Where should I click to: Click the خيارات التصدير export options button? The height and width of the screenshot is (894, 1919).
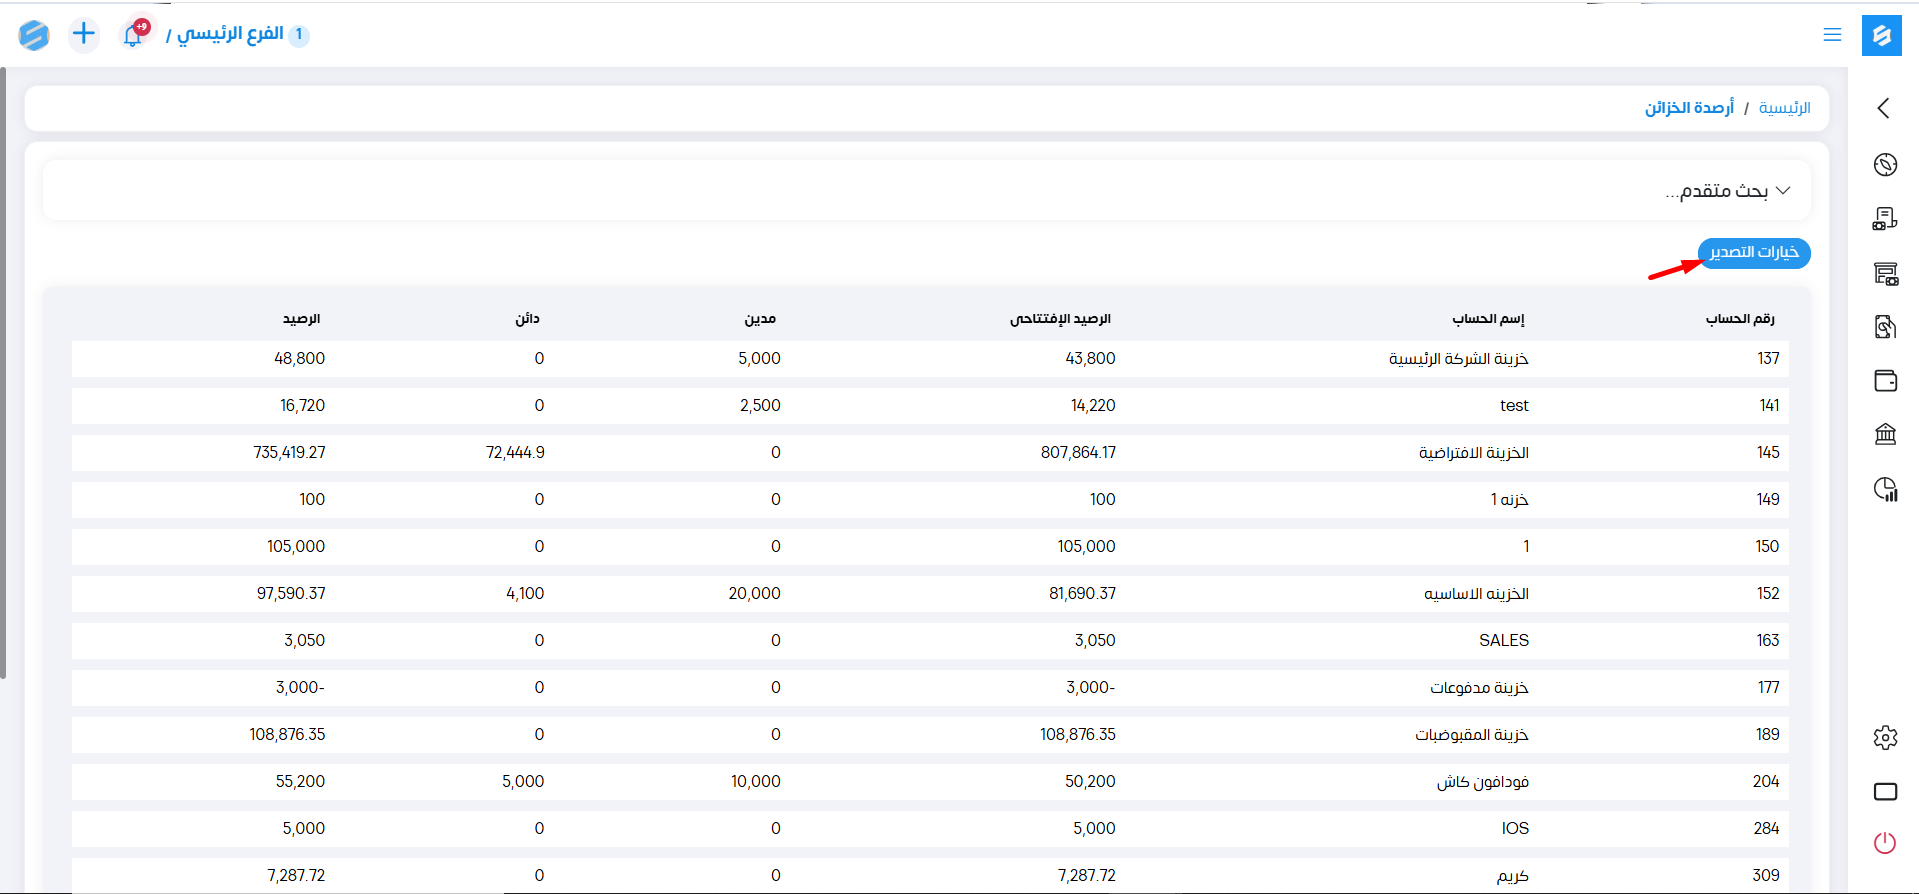point(1754,252)
